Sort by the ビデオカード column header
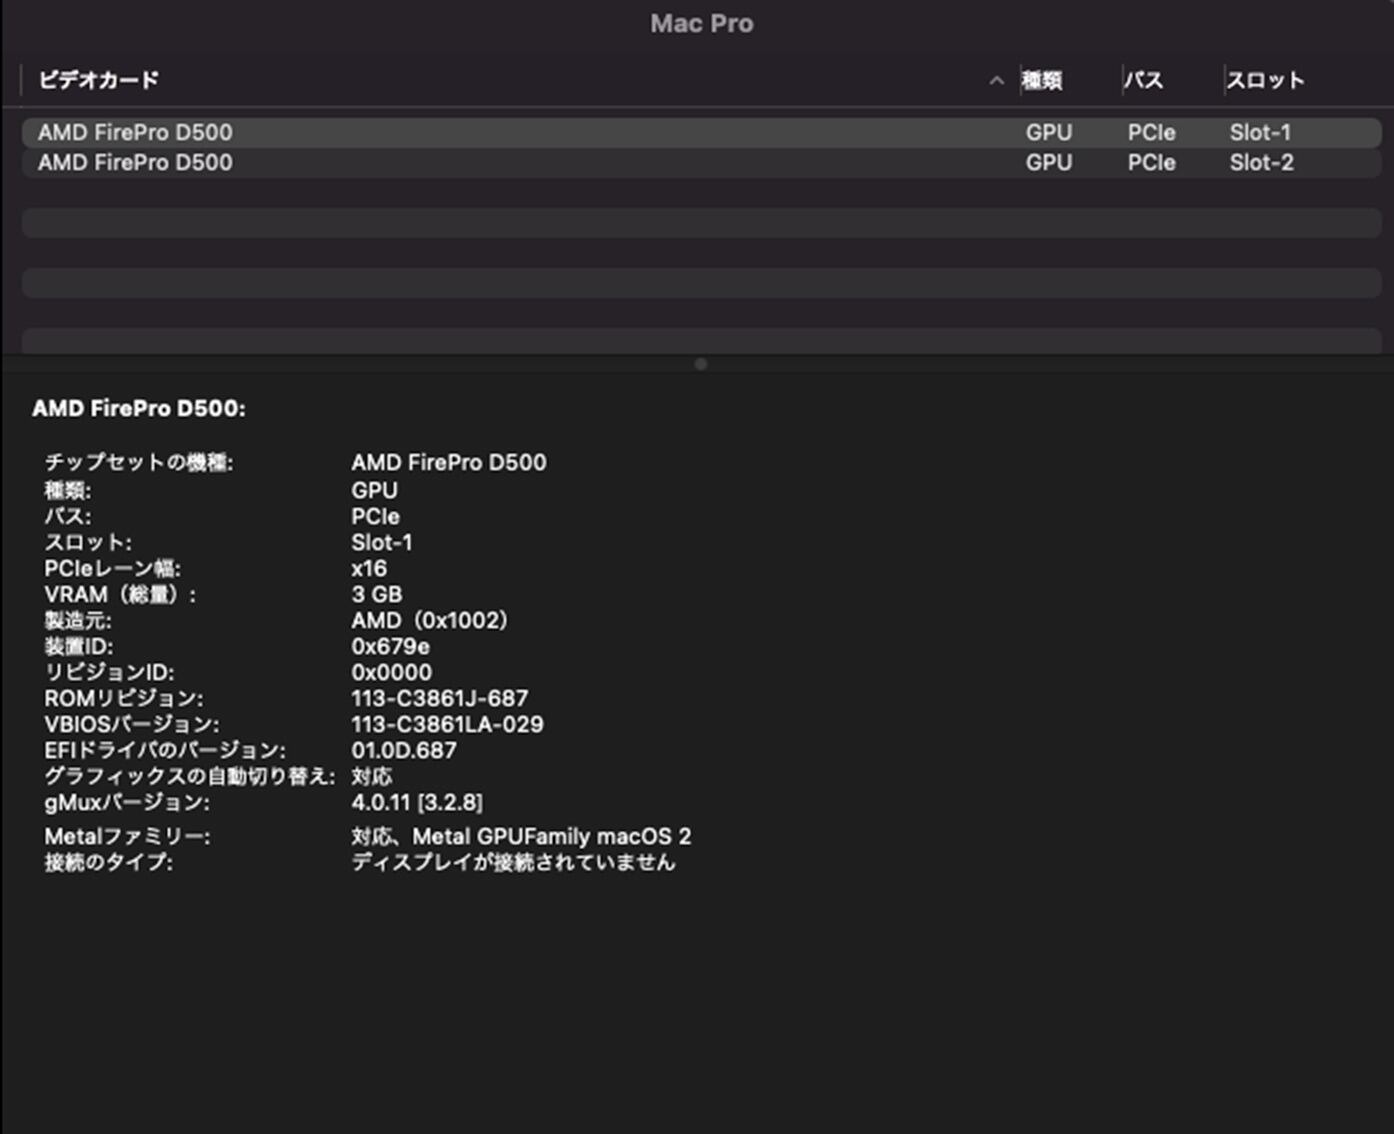This screenshot has height=1134, width=1394. tap(98, 80)
